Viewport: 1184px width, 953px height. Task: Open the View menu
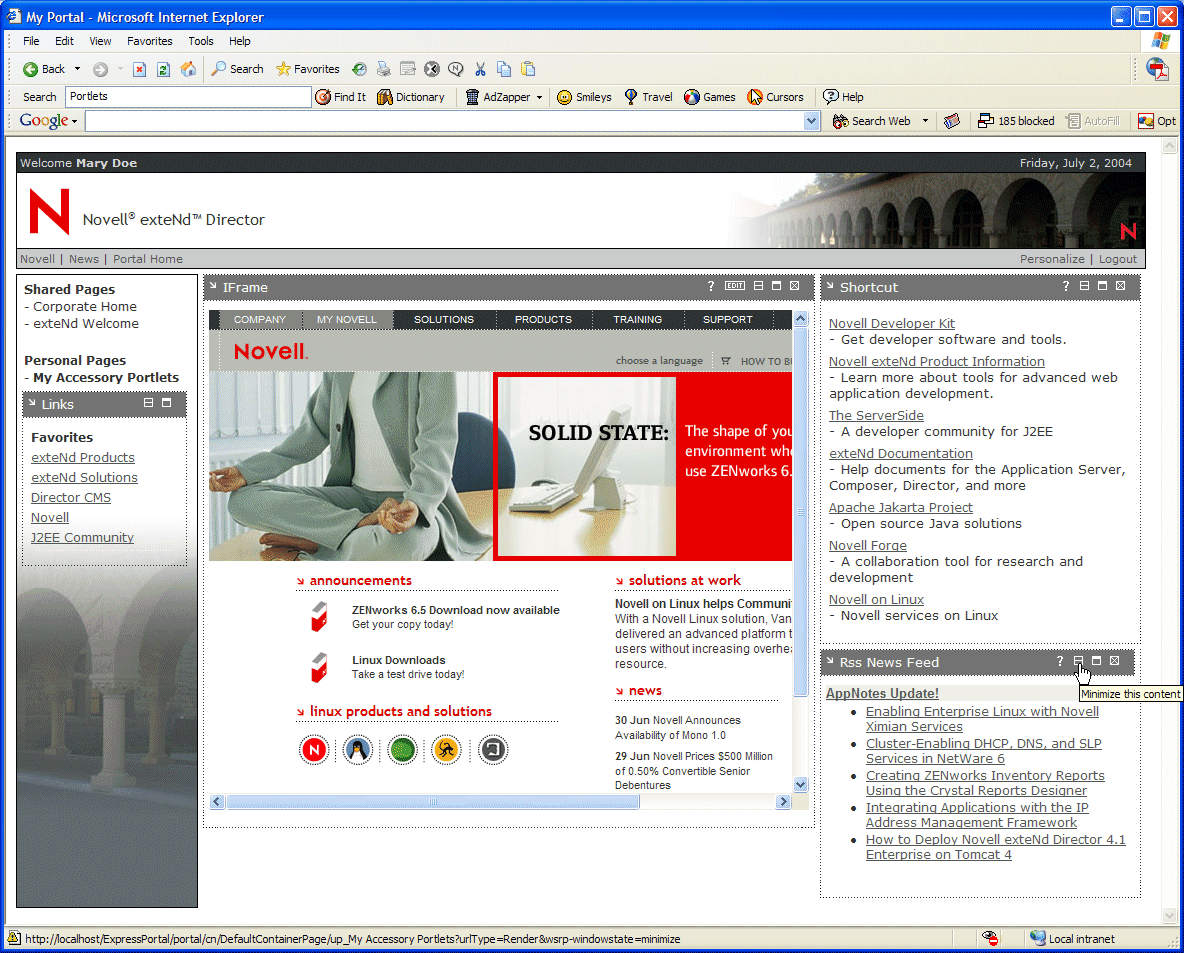click(100, 41)
